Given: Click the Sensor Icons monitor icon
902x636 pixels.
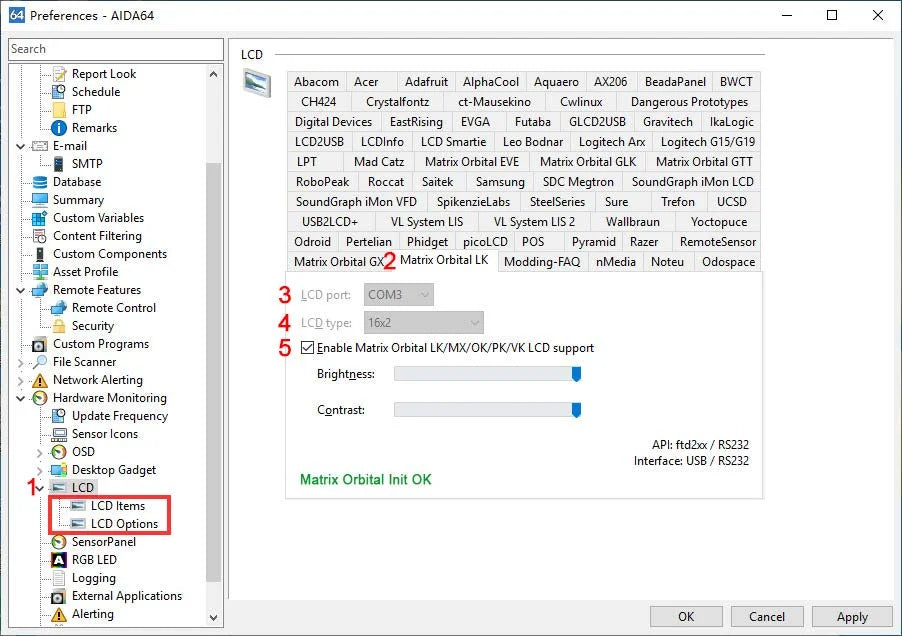Looking at the screenshot, I should pos(59,434).
